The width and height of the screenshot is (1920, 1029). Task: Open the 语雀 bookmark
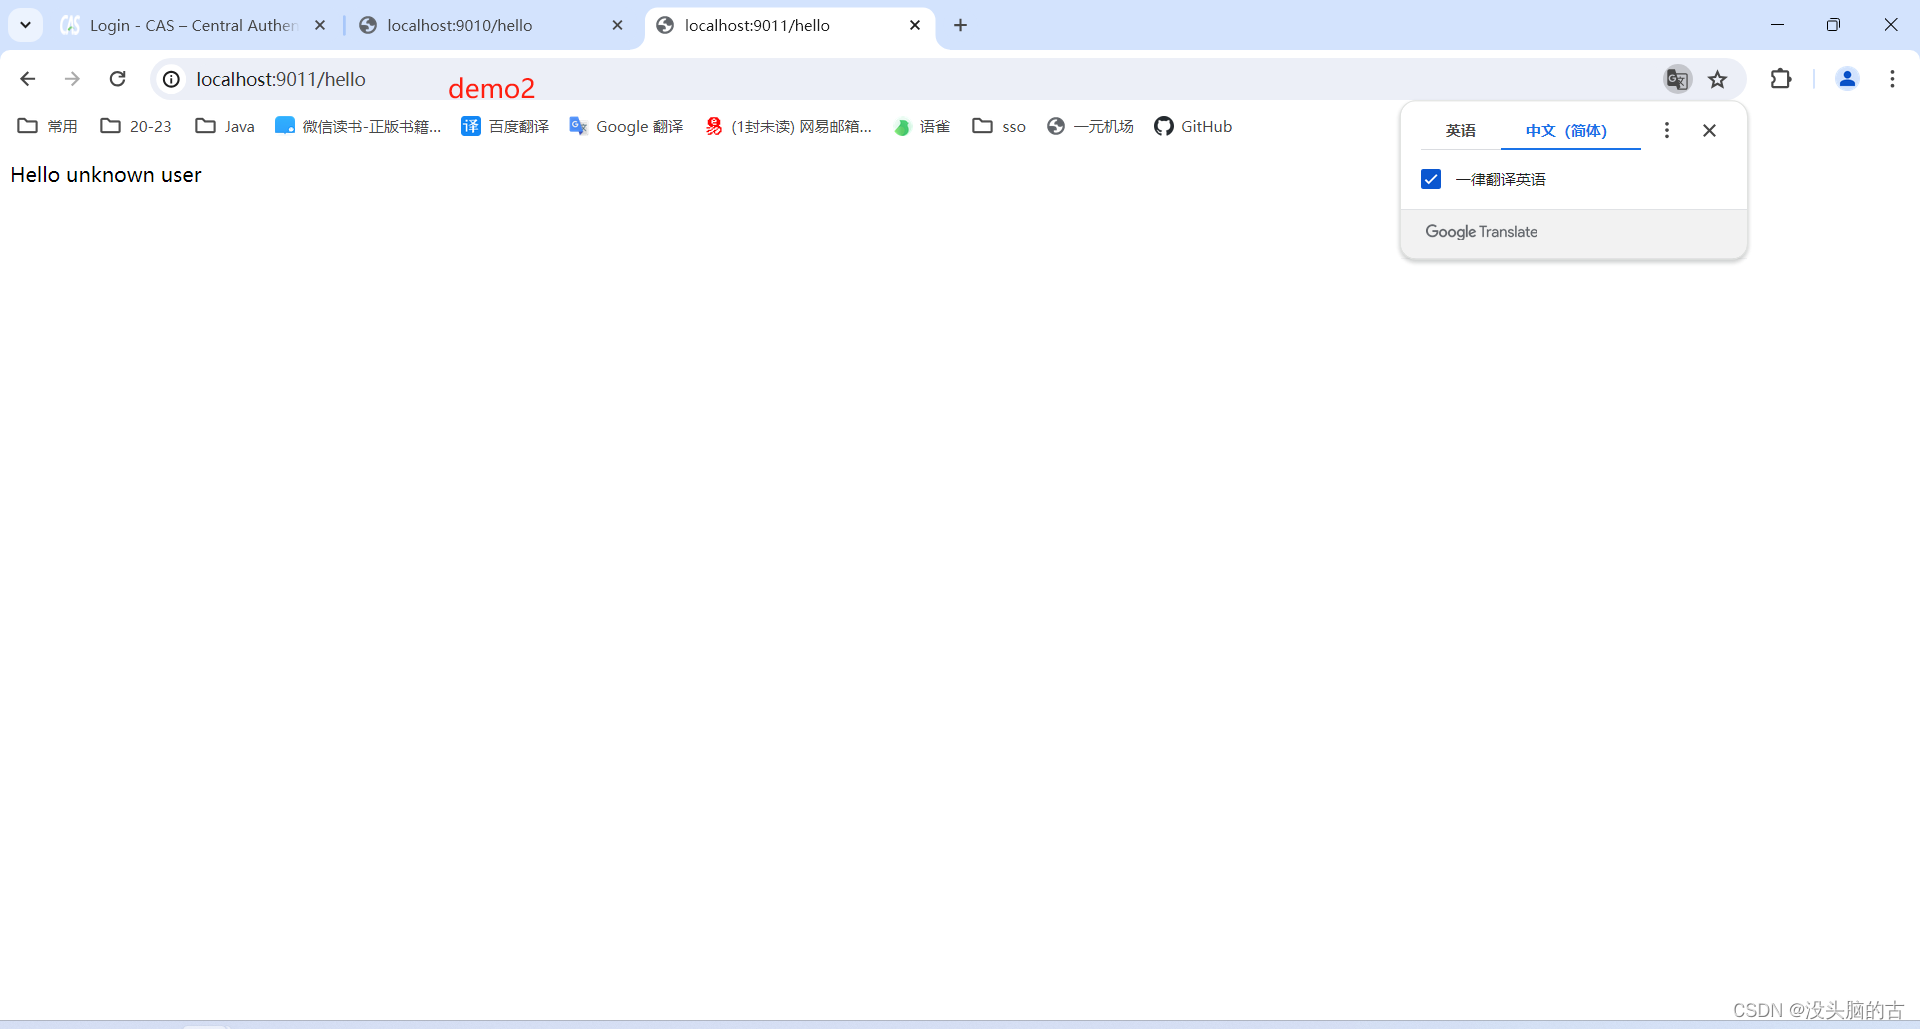coord(922,126)
